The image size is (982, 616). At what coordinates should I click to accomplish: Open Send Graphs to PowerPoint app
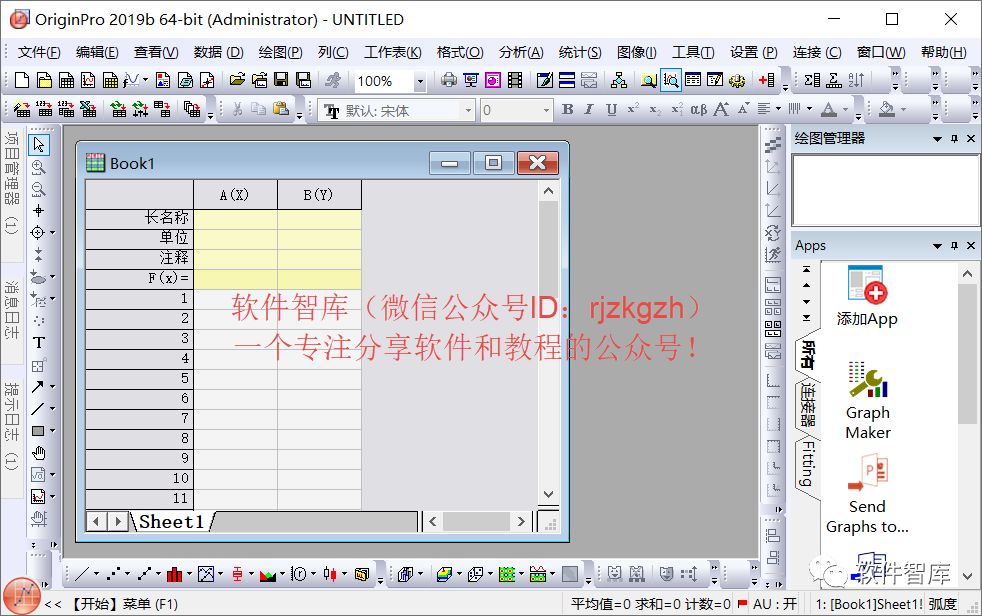867,495
